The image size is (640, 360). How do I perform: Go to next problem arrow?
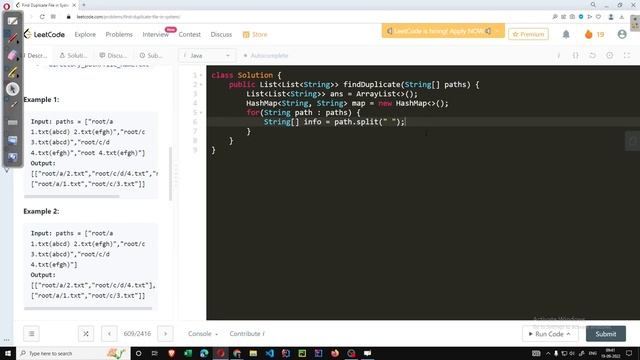(165, 334)
